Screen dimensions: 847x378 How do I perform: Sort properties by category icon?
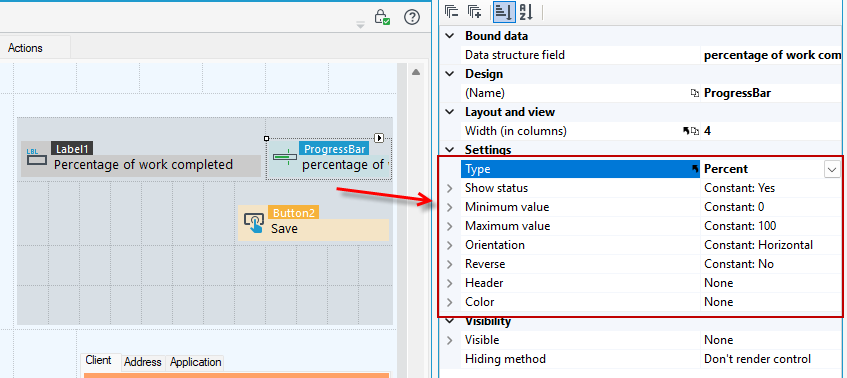[504, 12]
